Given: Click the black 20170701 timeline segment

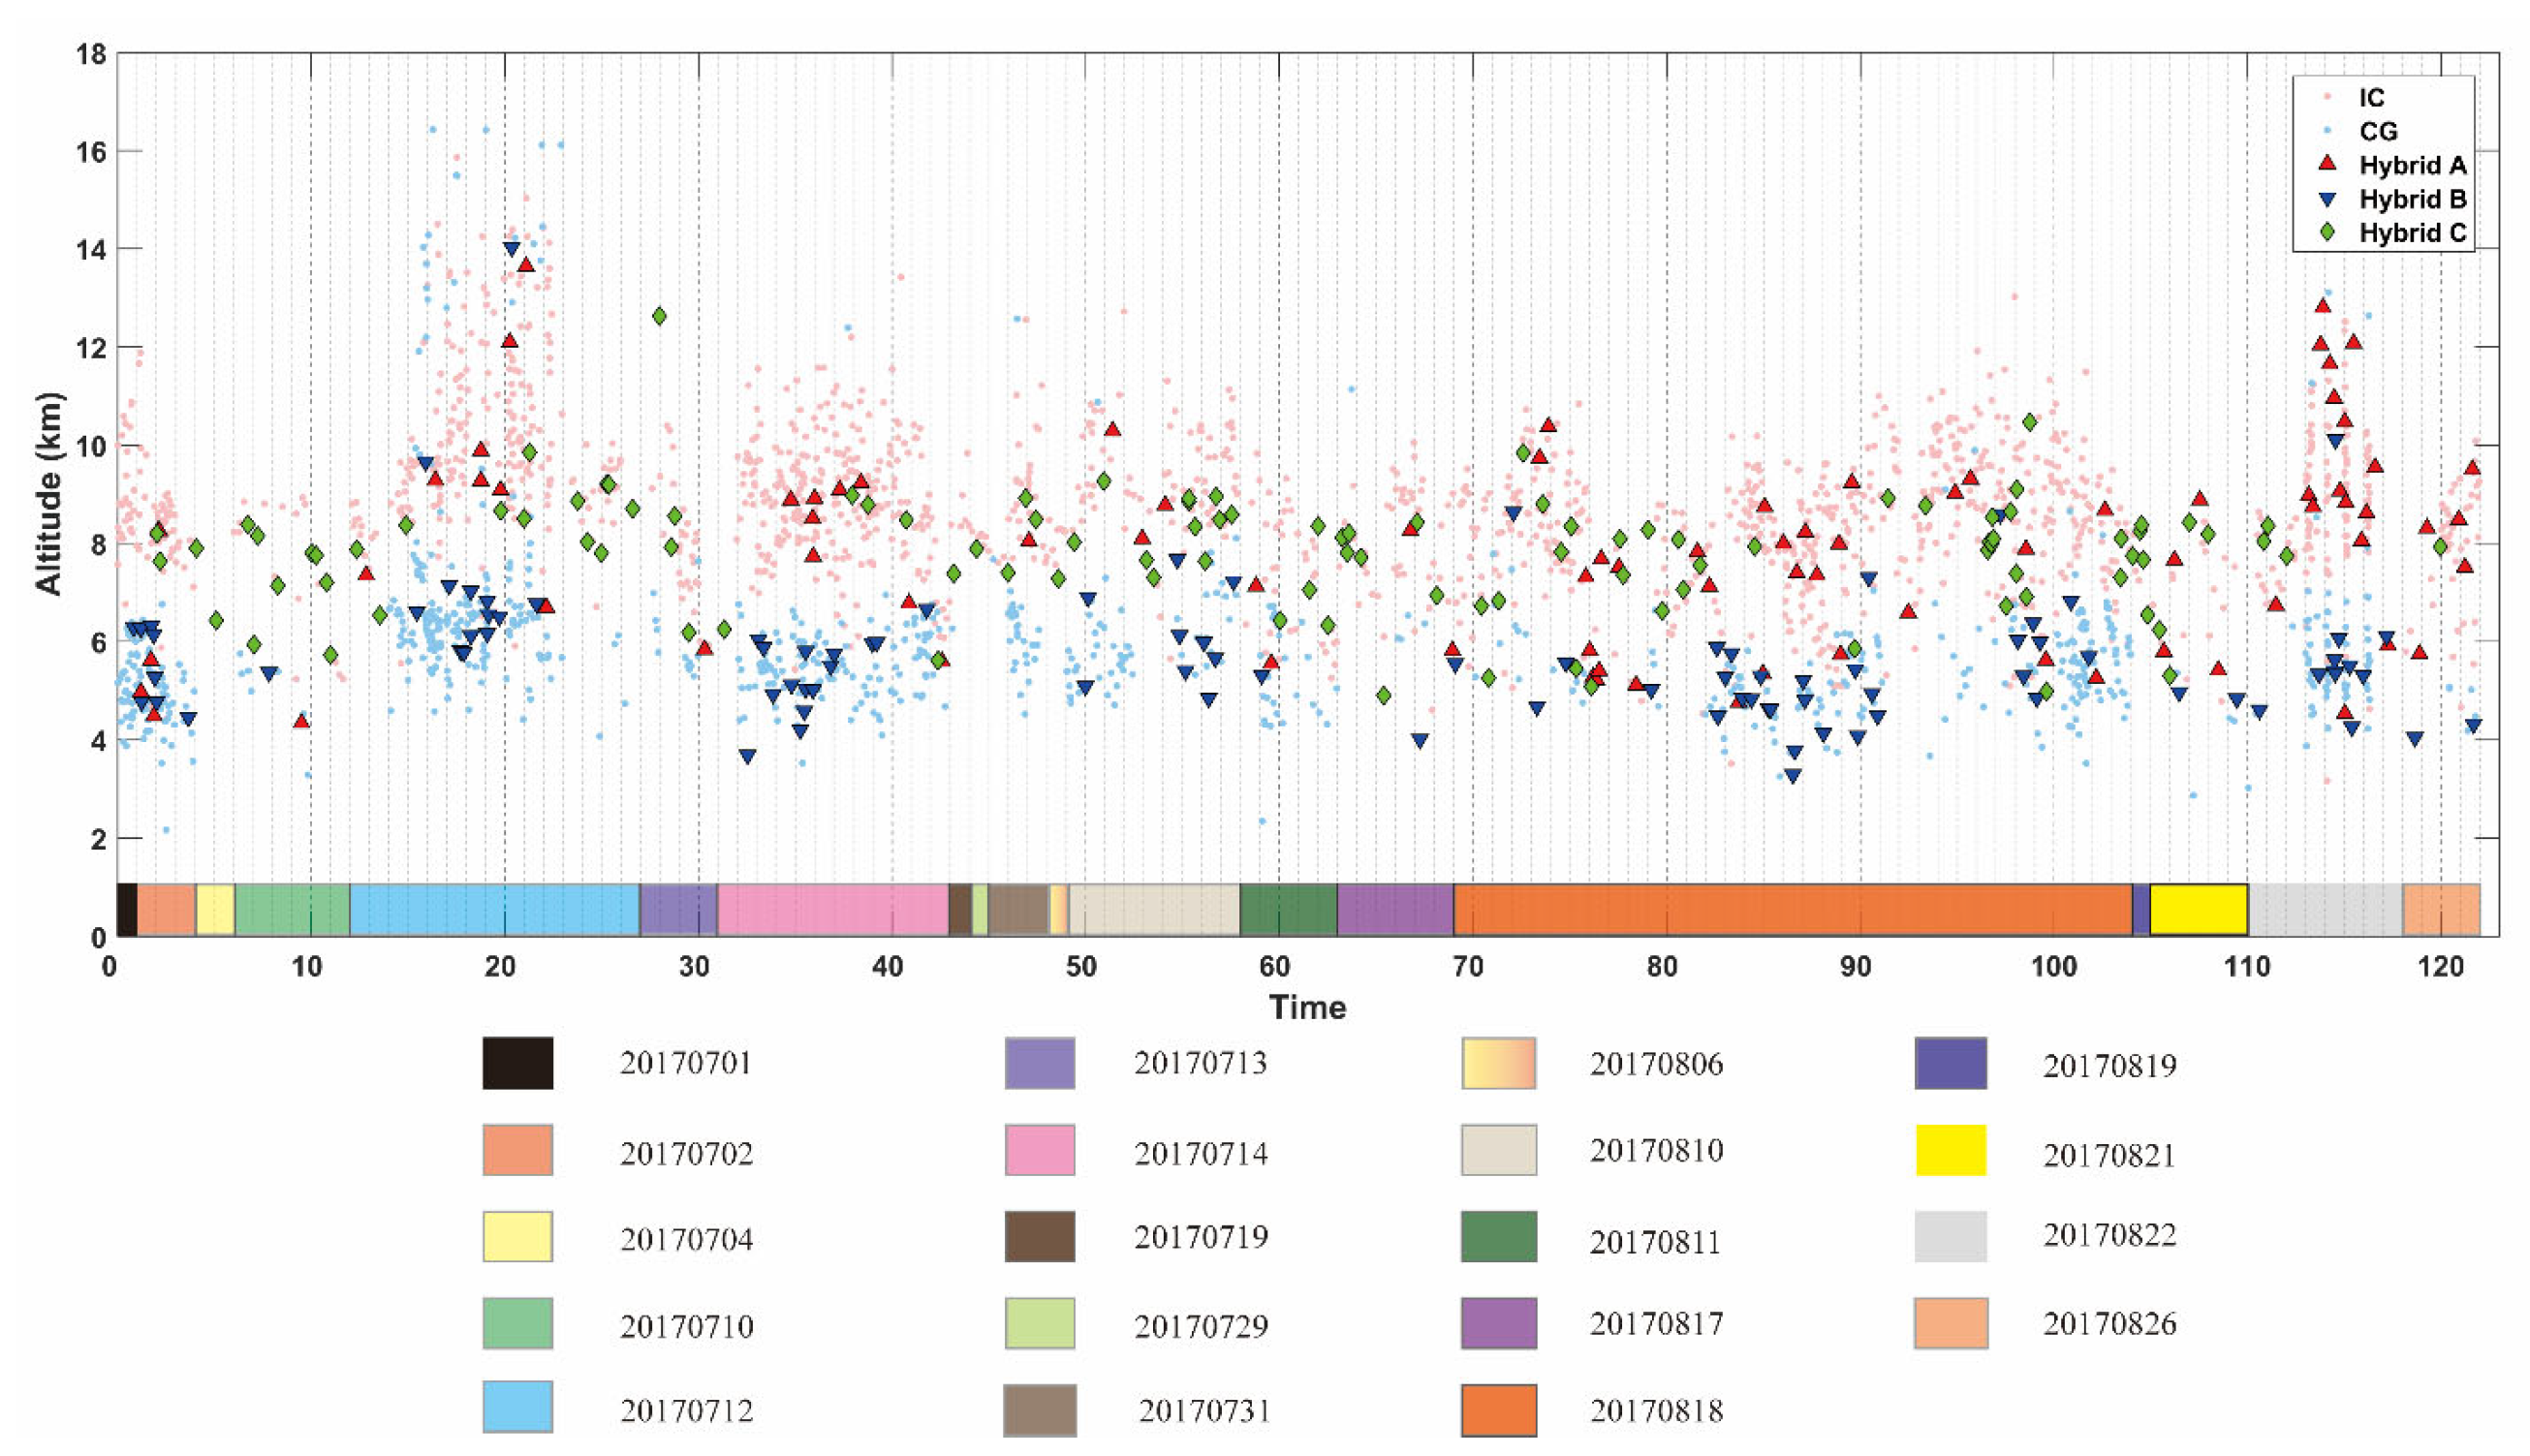Looking at the screenshot, I should pos(127,910).
